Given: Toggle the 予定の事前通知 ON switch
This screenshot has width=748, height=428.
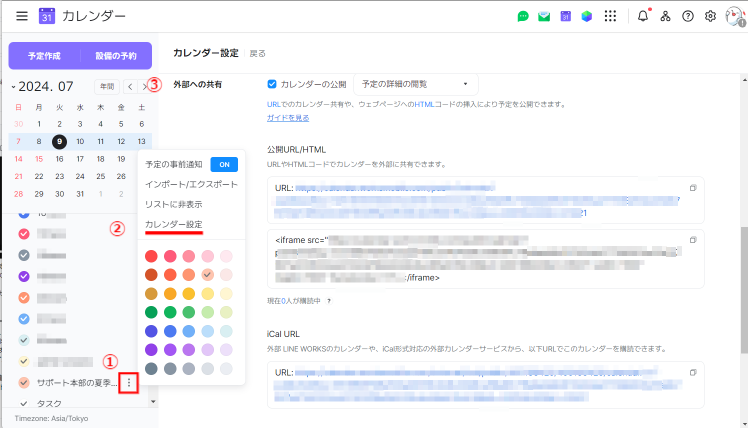Looking at the screenshot, I should click(224, 164).
